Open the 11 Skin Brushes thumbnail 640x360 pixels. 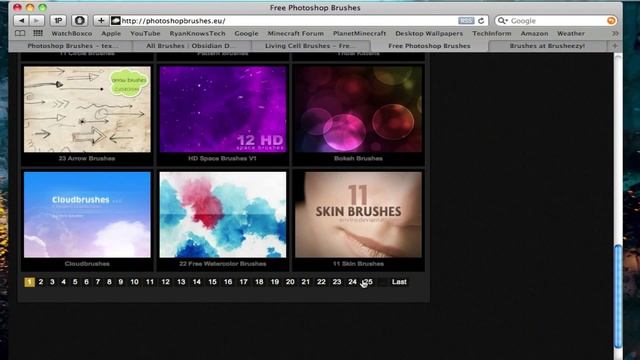(x=358, y=215)
